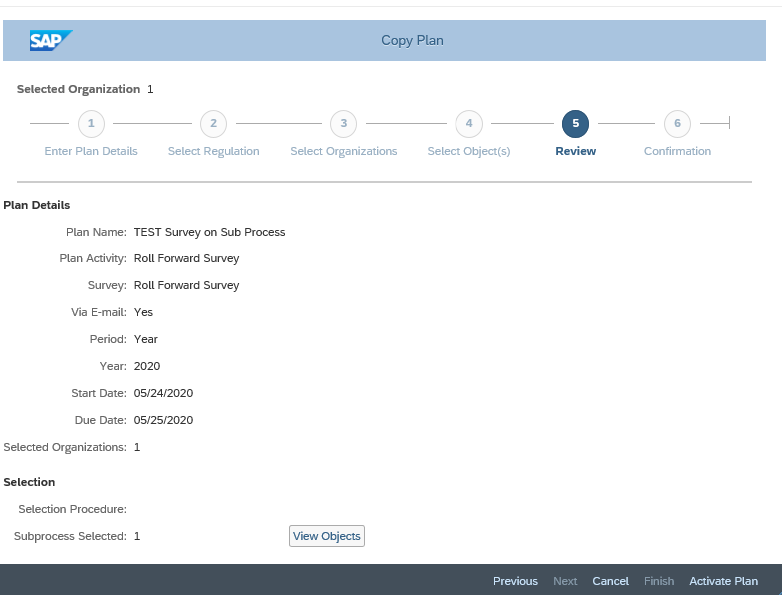Image resolution: width=782 pixels, height=595 pixels.
Task: Click the 'Subprocess Selected:' label
Action: [70, 536]
